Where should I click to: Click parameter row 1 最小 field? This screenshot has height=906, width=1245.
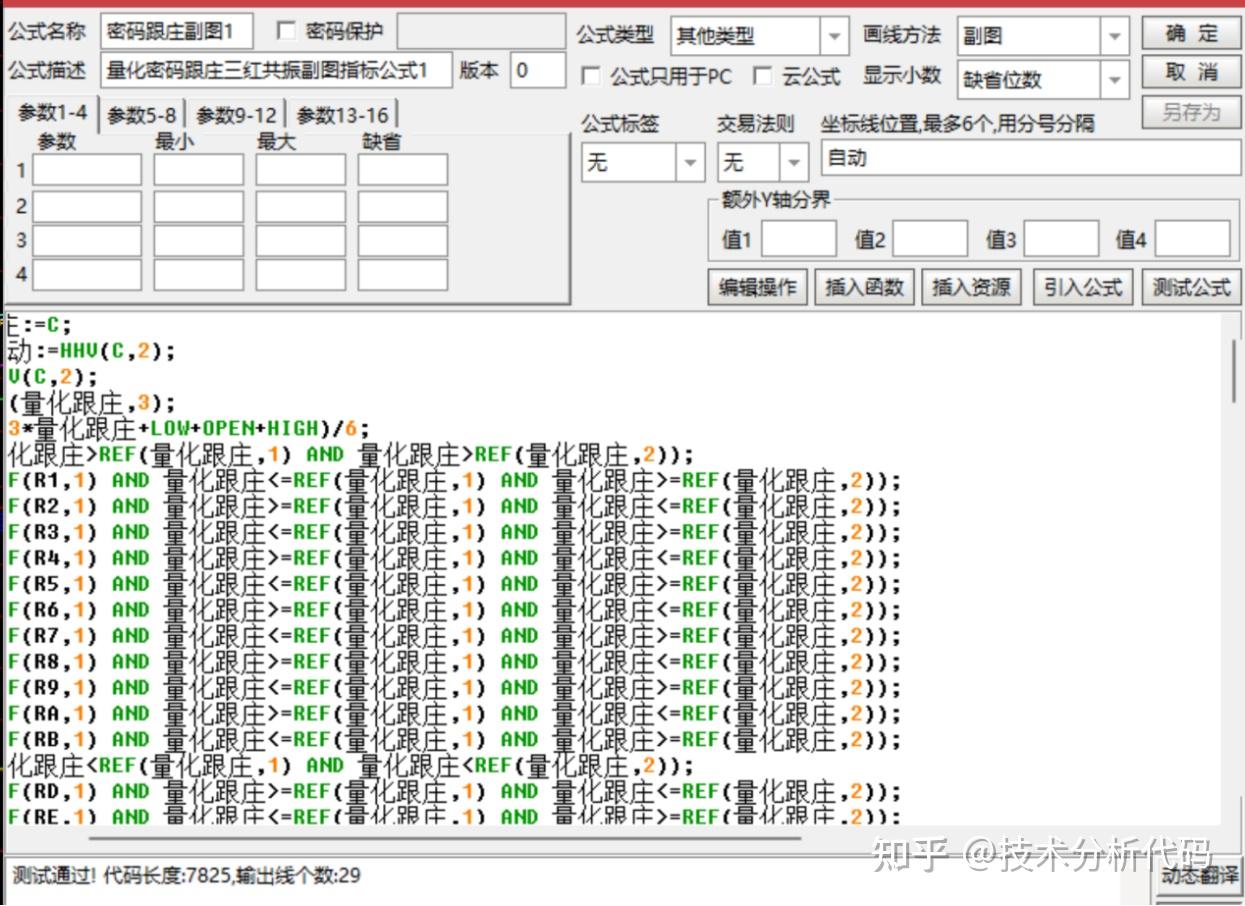[x=198, y=170]
